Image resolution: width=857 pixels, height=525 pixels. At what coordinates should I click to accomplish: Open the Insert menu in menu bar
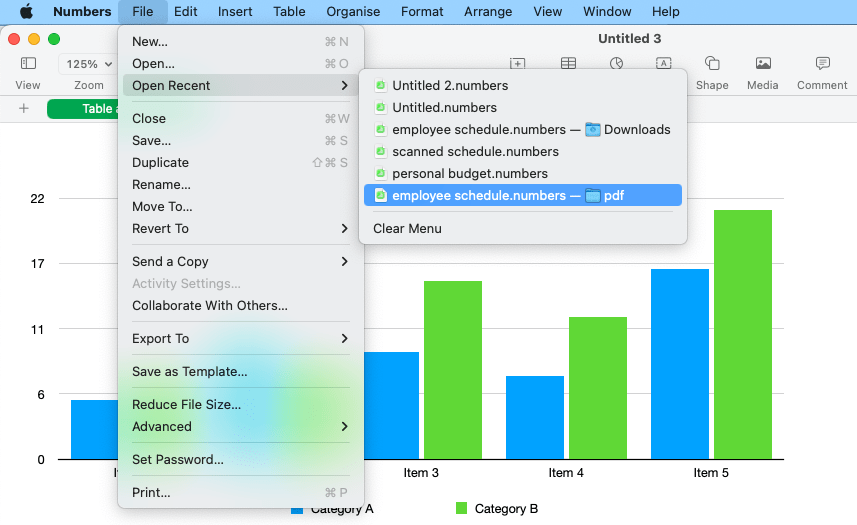[235, 12]
